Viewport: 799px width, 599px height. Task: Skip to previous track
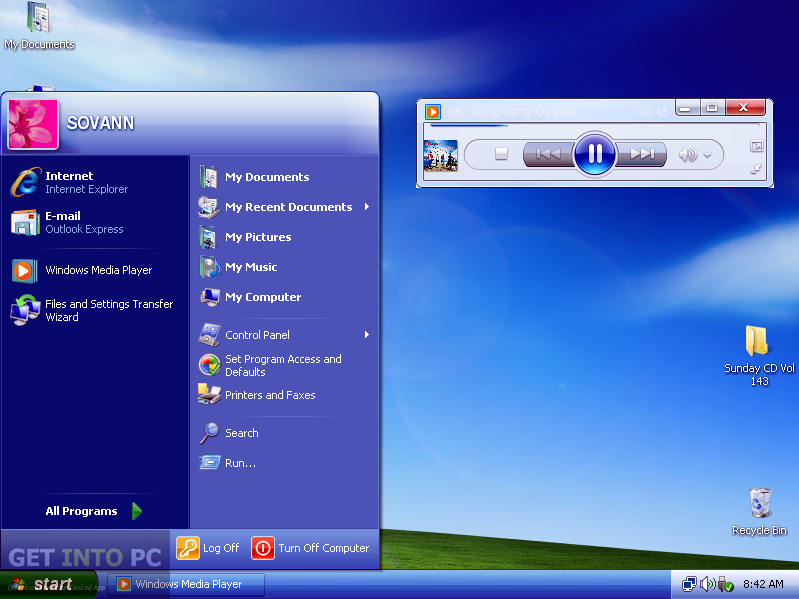[548, 153]
